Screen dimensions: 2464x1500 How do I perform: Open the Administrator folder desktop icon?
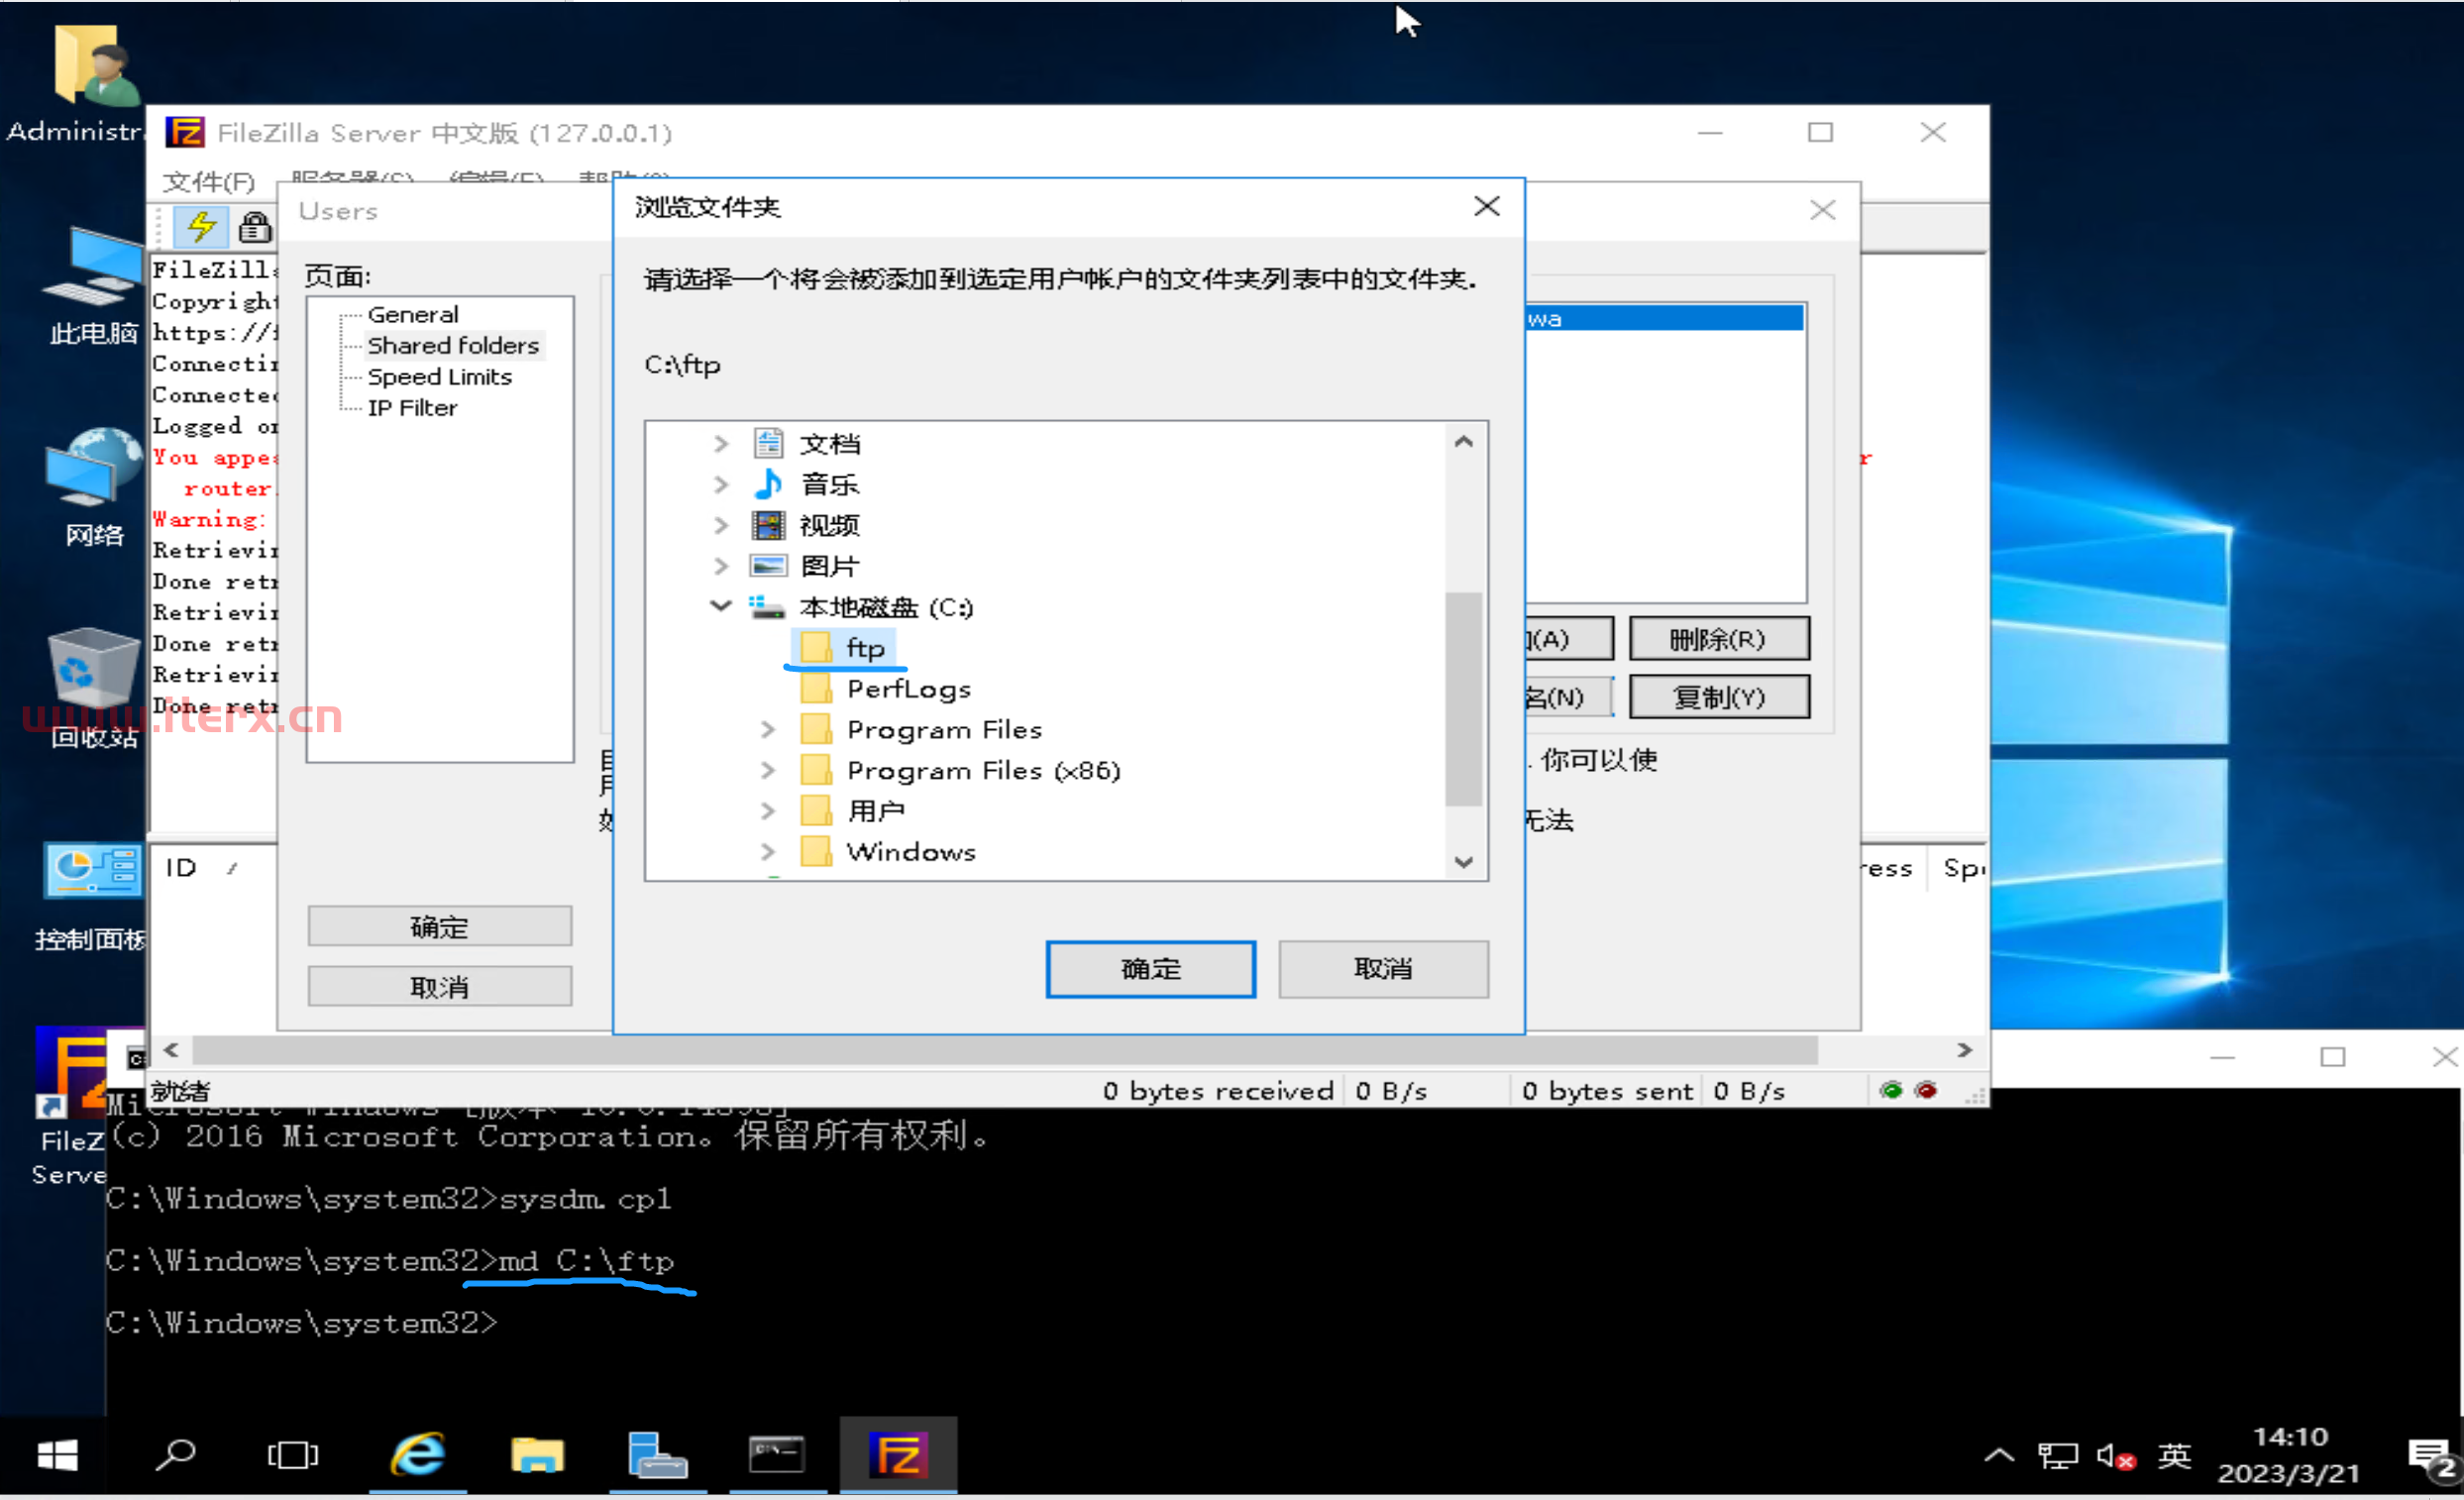[80, 86]
